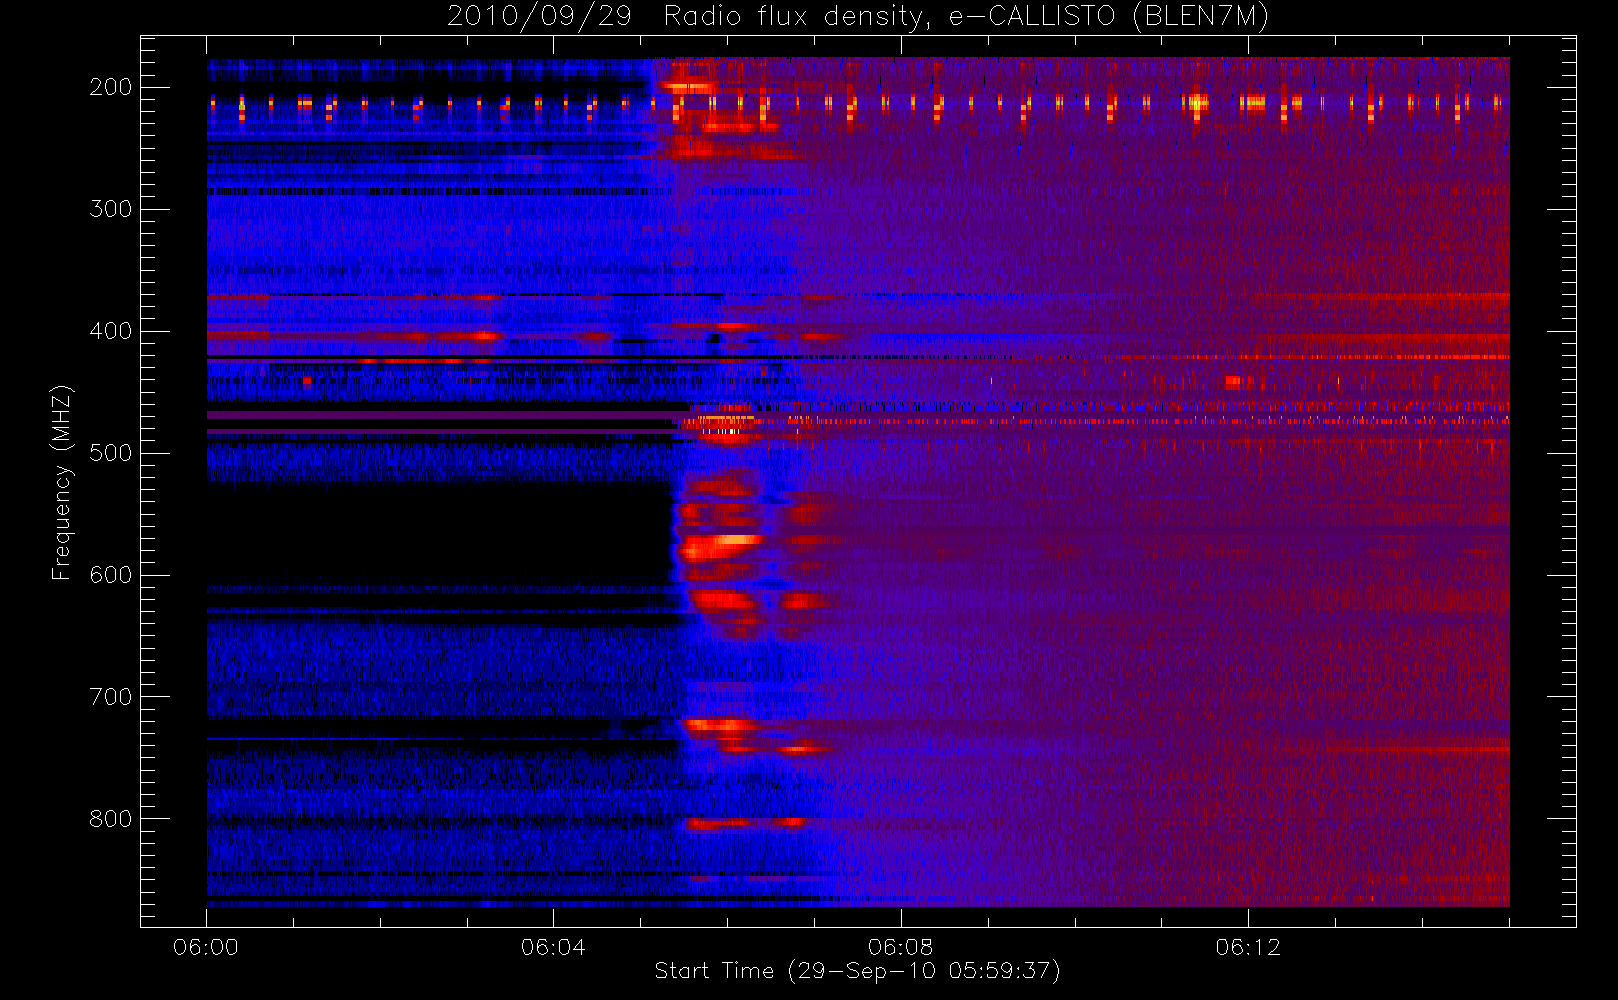The width and height of the screenshot is (1618, 1000).
Task: Select the 600 frequency tick label
Action: click(110, 575)
